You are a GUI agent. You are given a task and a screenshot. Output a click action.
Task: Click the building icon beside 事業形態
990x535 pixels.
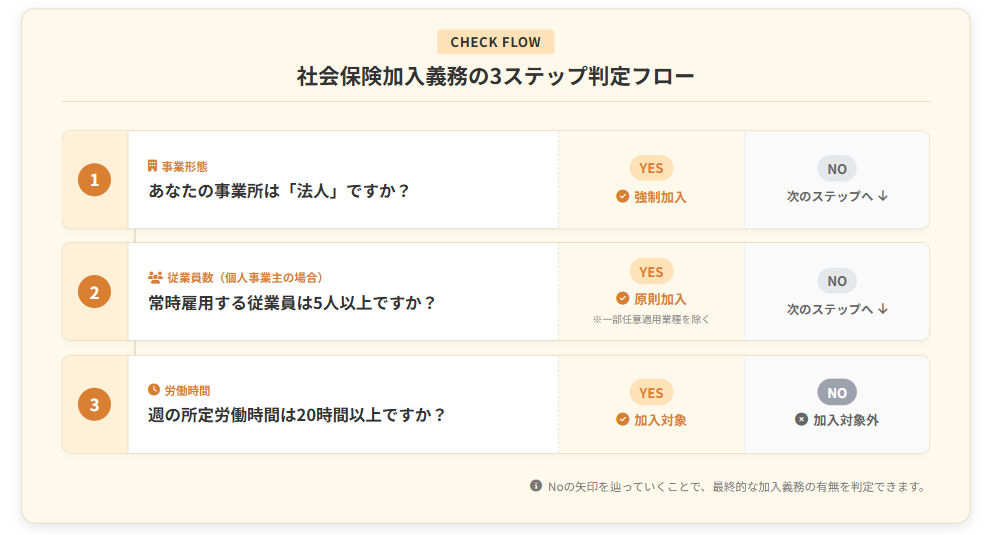click(153, 166)
